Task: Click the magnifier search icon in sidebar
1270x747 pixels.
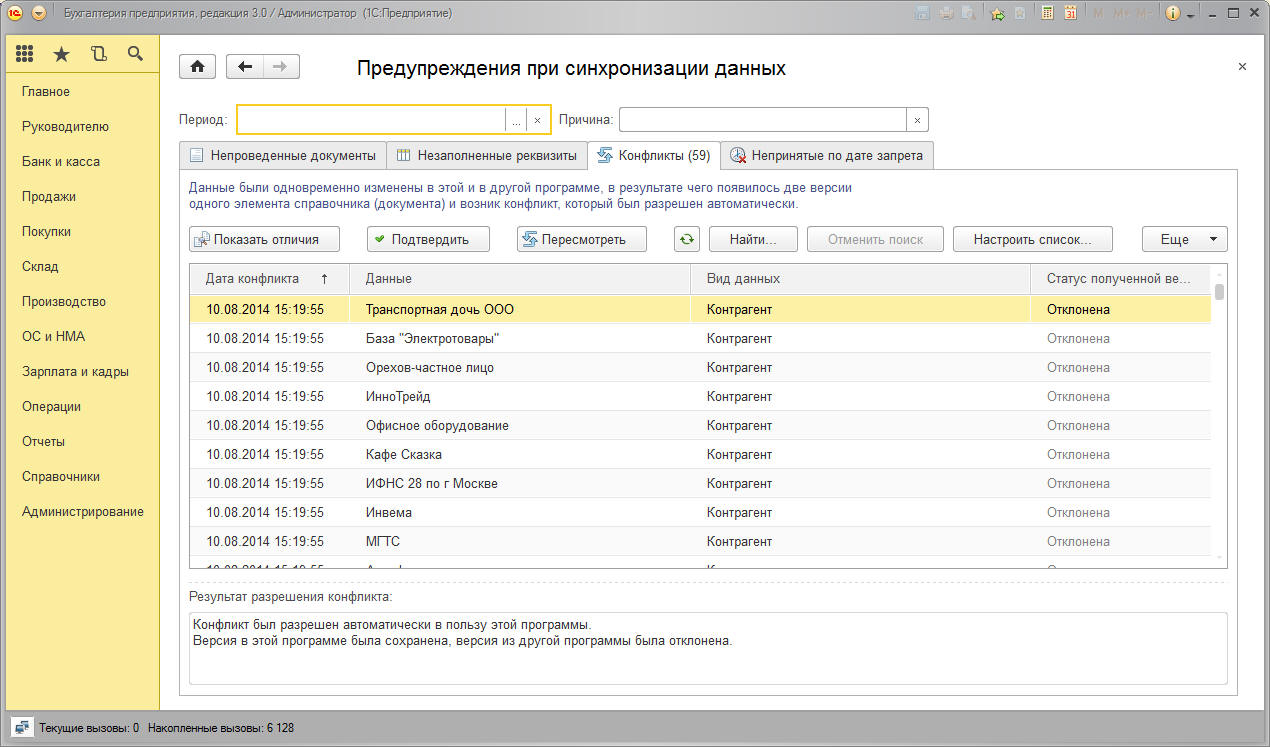Action: [x=135, y=54]
